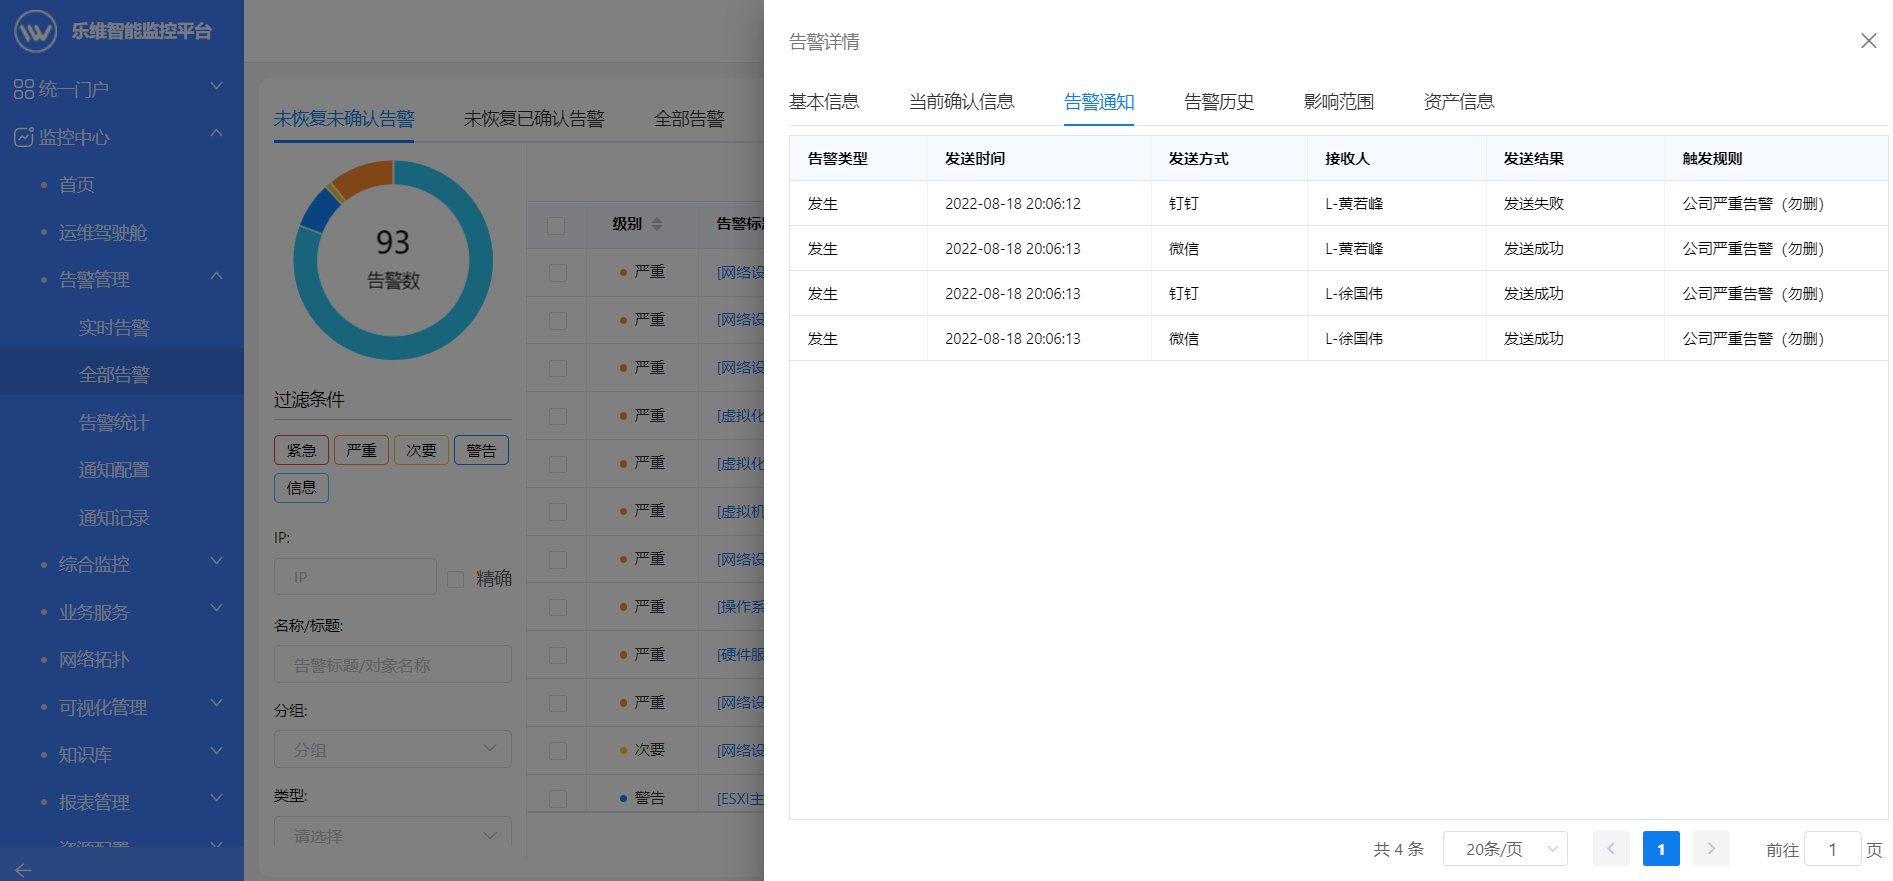1893x881 pixels.
Task: Check the first 严重 alarm row
Action: pos(558,273)
